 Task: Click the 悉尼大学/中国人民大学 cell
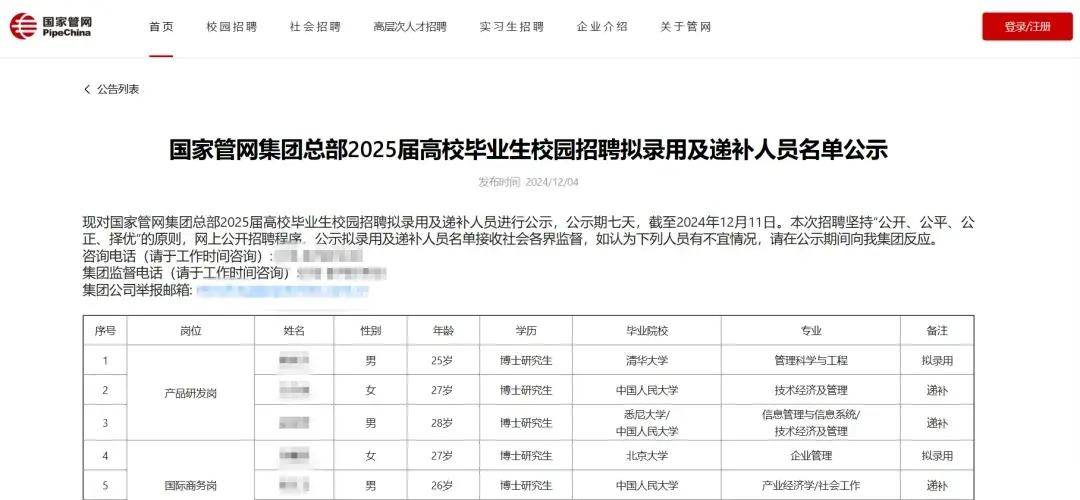647,423
